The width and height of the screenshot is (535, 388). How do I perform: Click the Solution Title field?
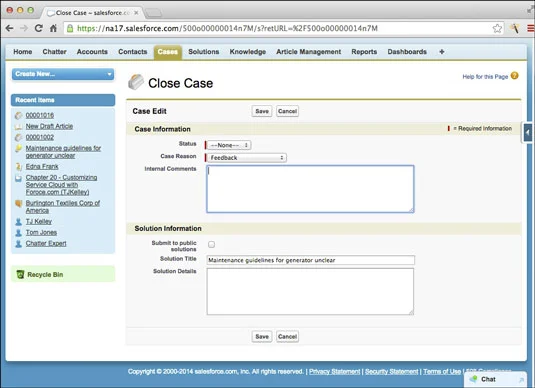(310, 260)
